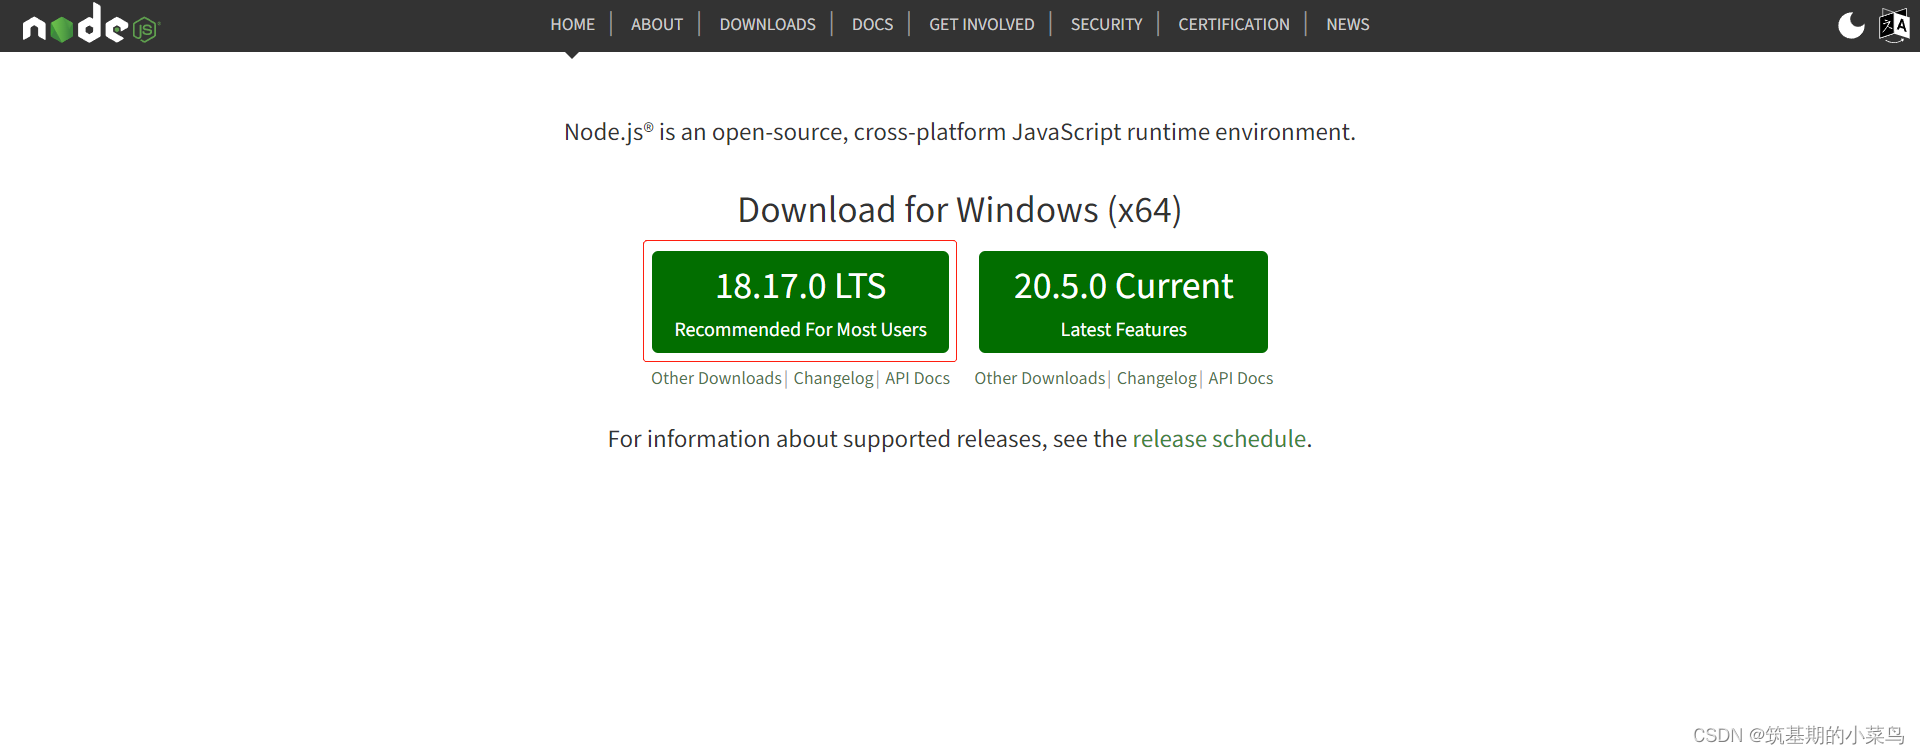This screenshot has width=1920, height=754.
Task: Open the language translation icon
Action: 1894,25
